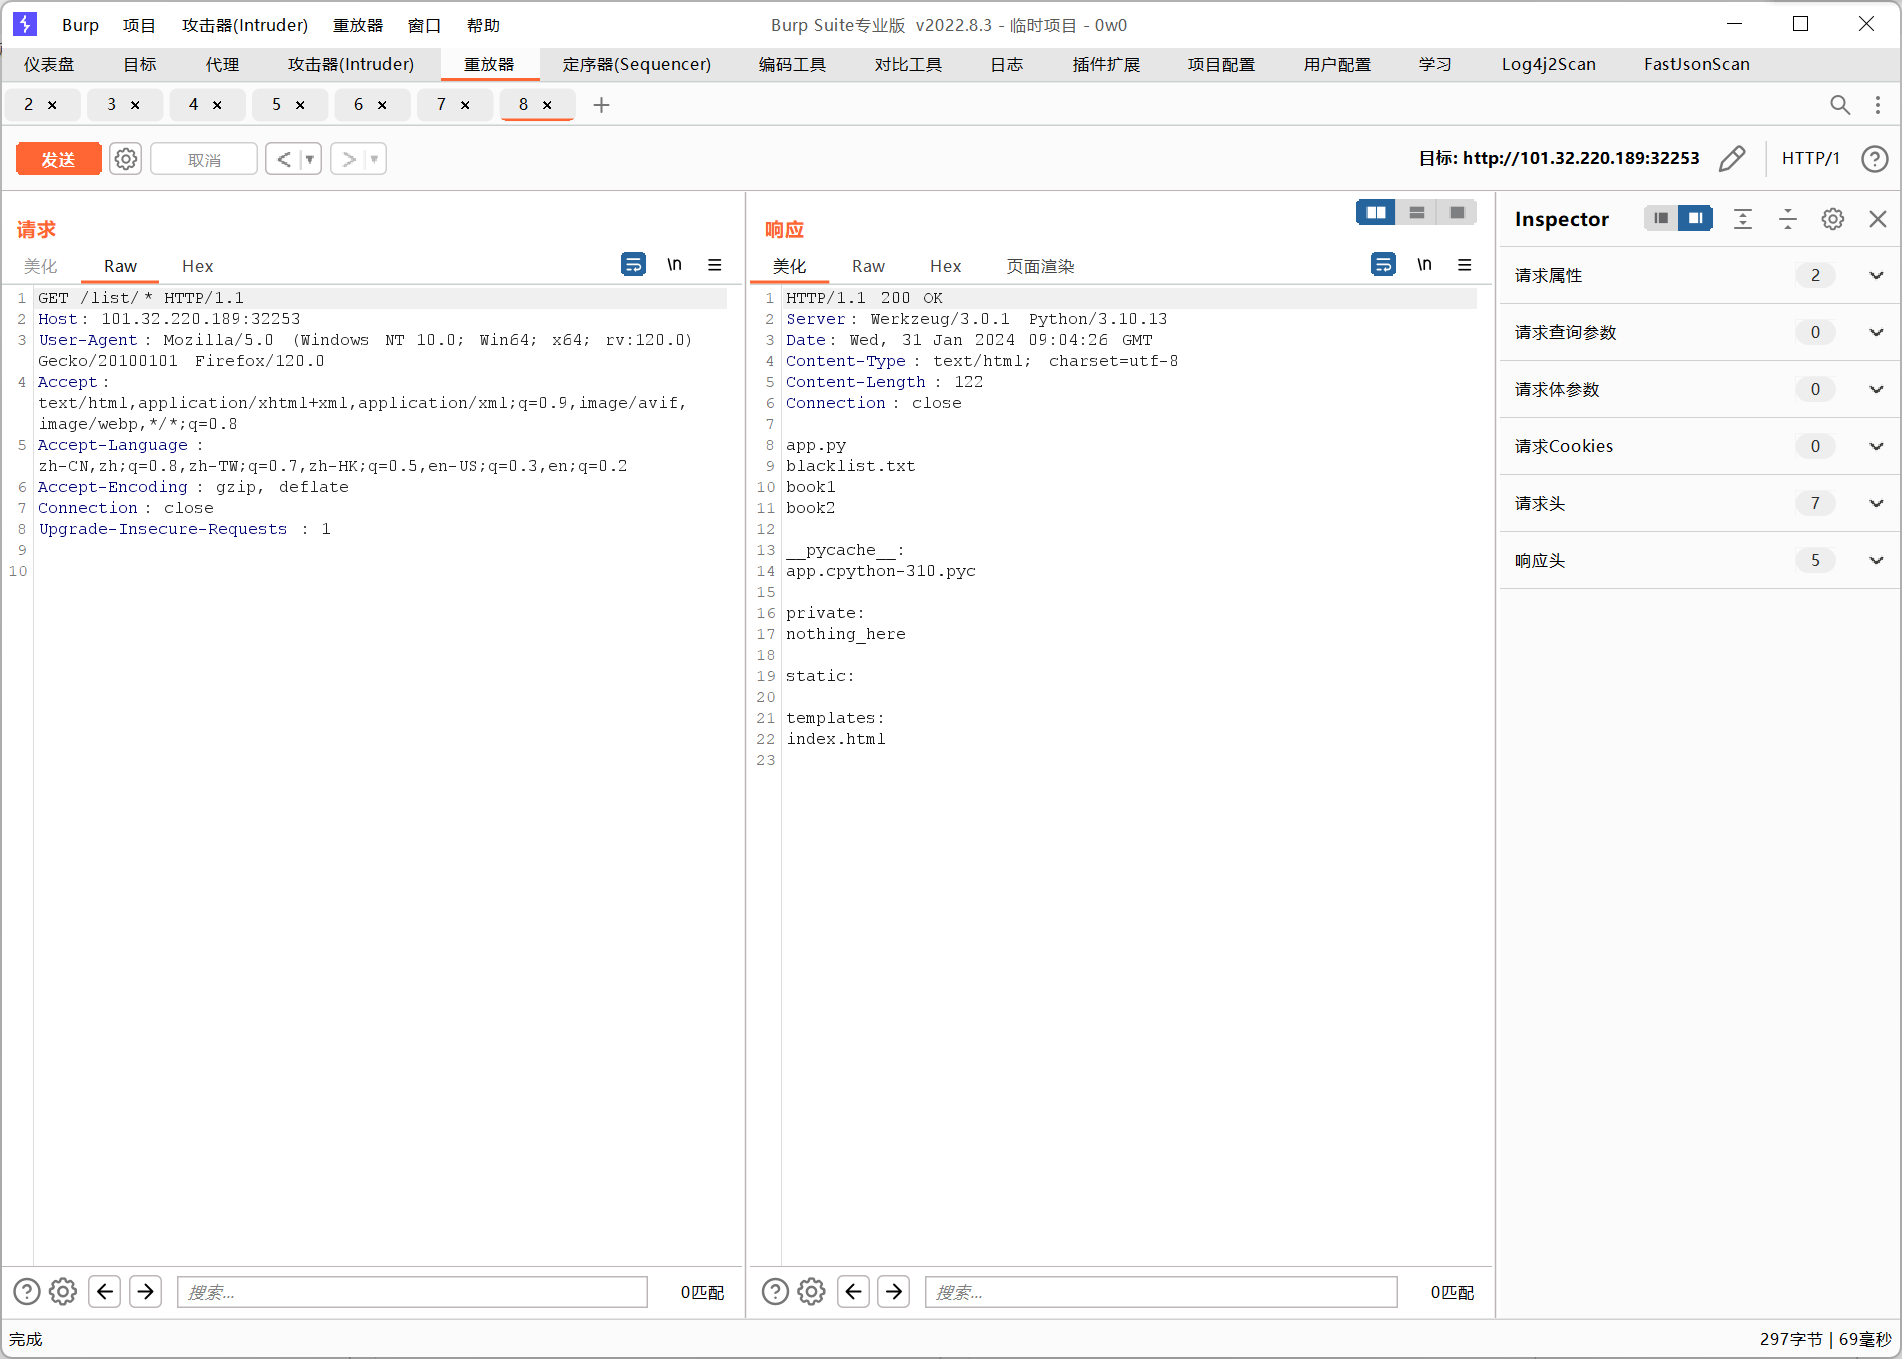Switch Inspector to right-docked layout icon
Viewport: 1902px width, 1359px height.
[x=1695, y=218]
